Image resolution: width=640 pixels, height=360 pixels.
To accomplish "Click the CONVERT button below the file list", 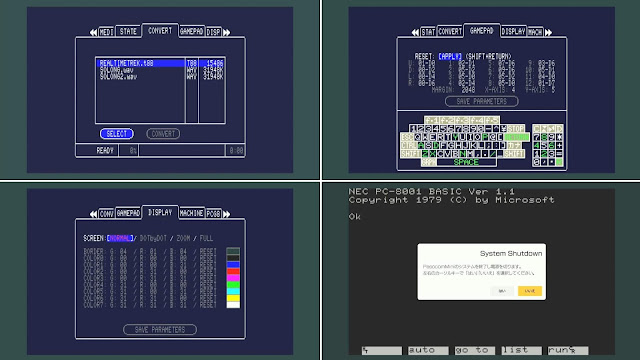I will pos(163,134).
